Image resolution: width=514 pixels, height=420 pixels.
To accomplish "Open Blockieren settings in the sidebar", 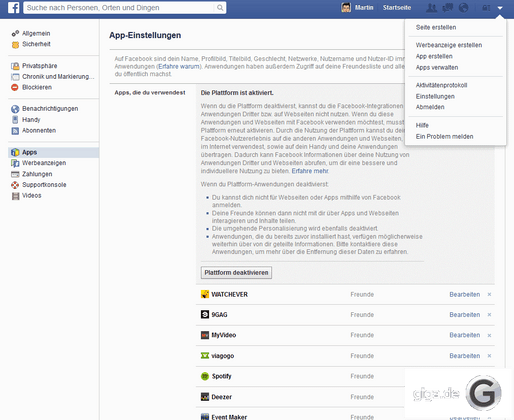I will pyautogui.click(x=37, y=87).
